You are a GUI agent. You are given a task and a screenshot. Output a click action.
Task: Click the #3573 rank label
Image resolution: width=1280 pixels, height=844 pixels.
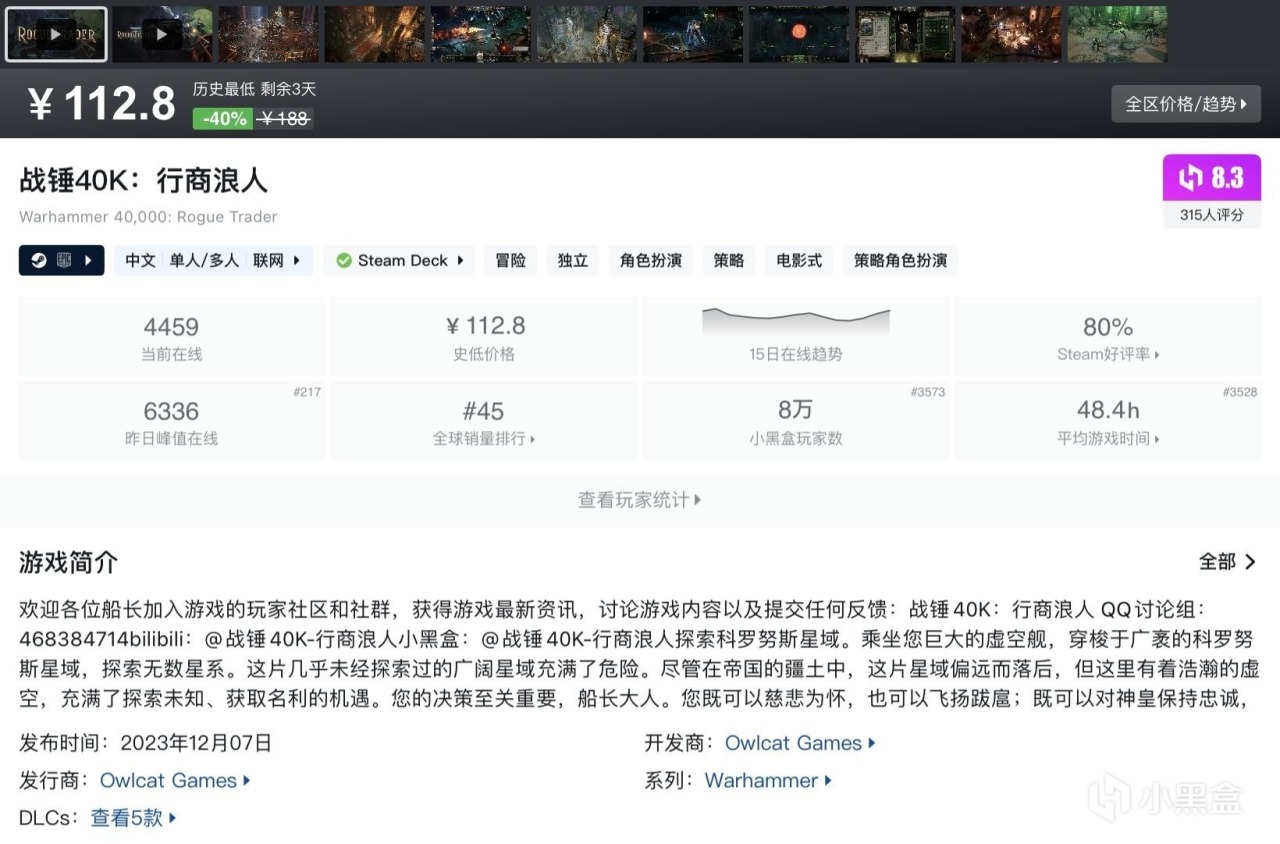[x=928, y=392]
